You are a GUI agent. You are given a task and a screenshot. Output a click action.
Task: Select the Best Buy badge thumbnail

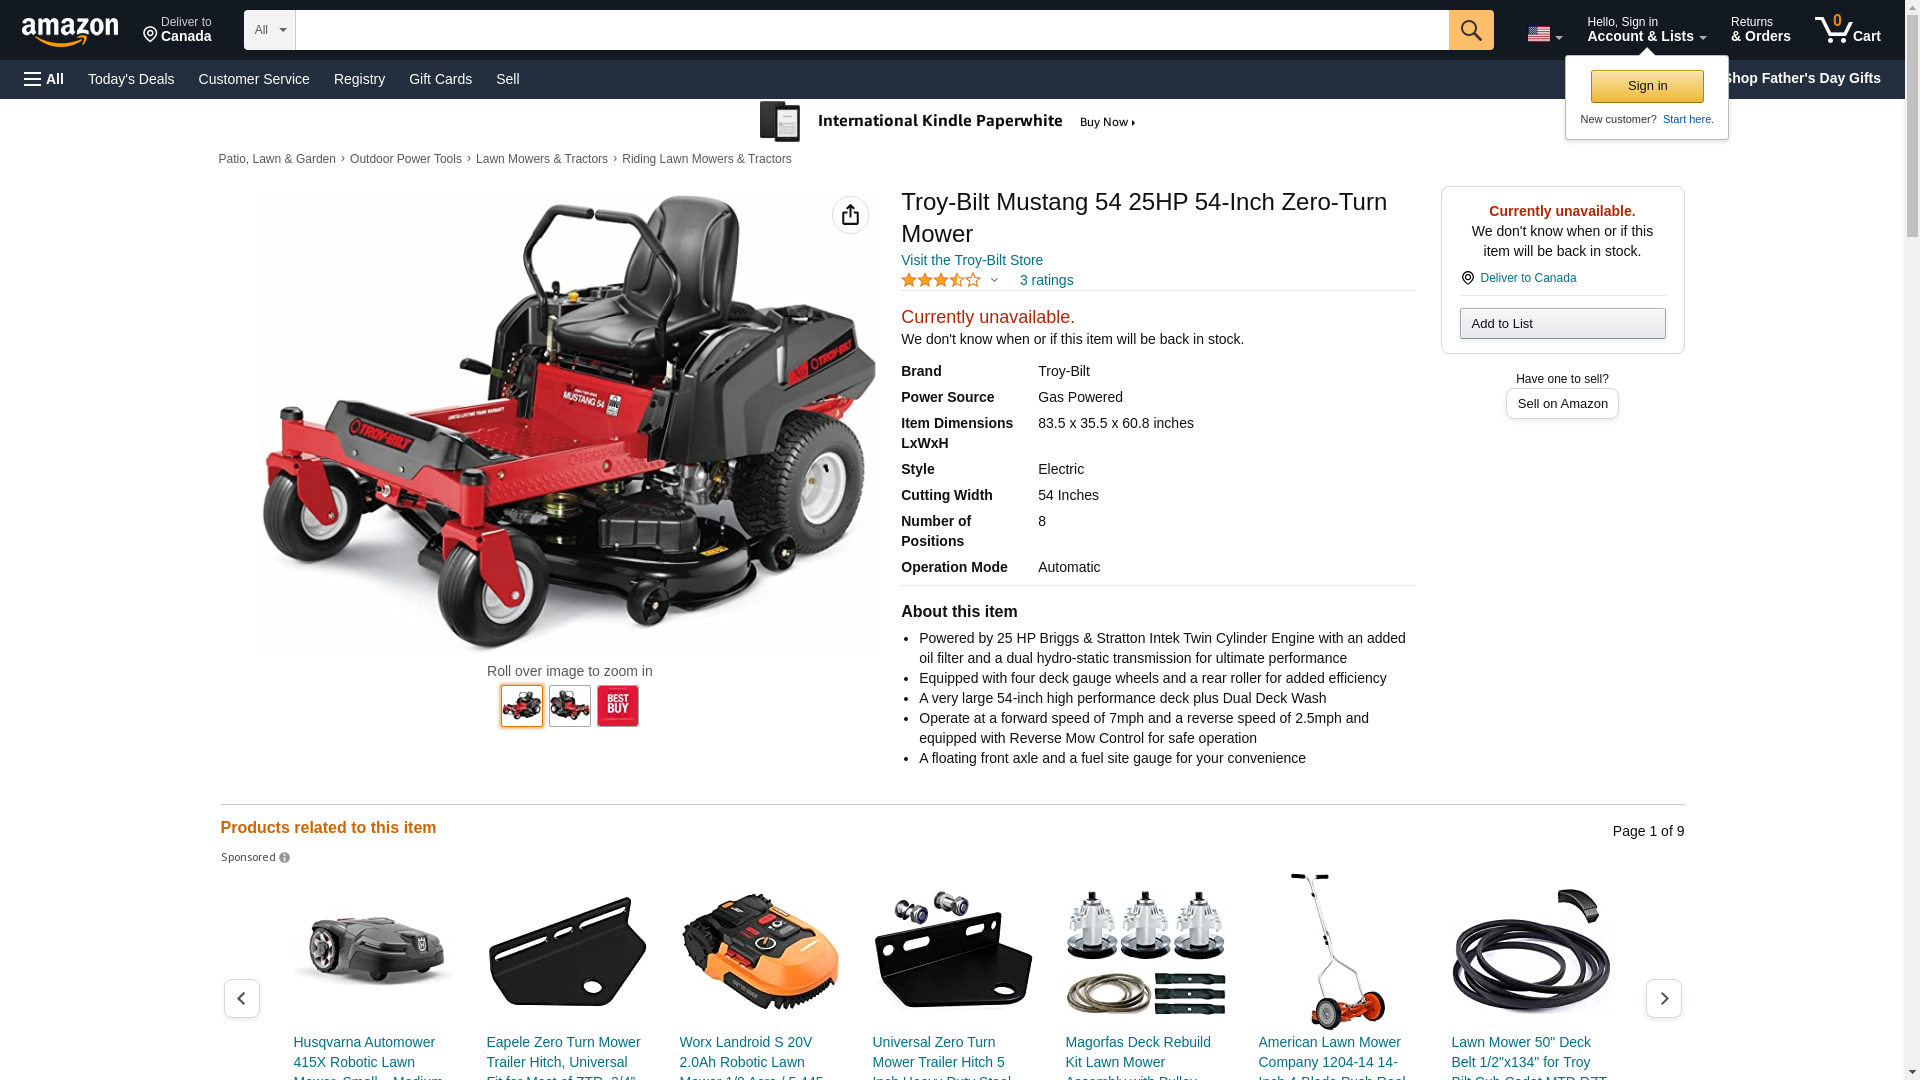(618, 706)
